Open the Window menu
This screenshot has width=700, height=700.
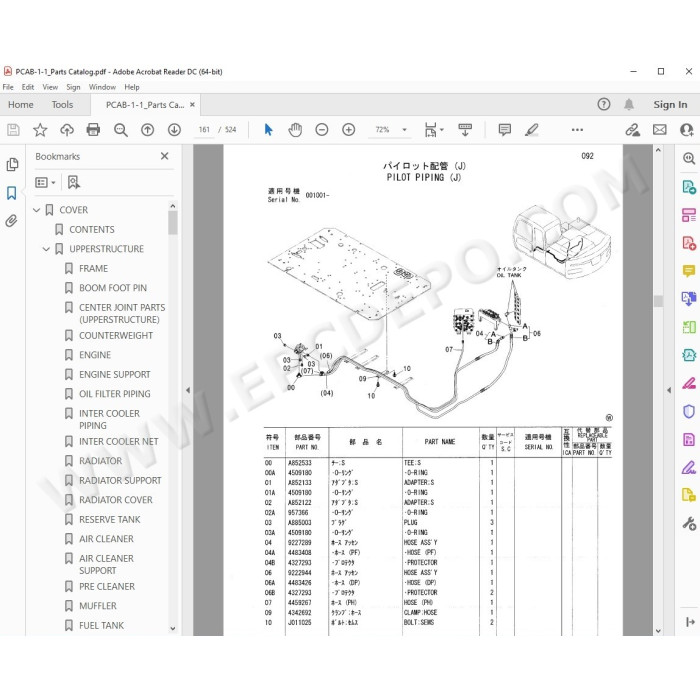tap(102, 87)
